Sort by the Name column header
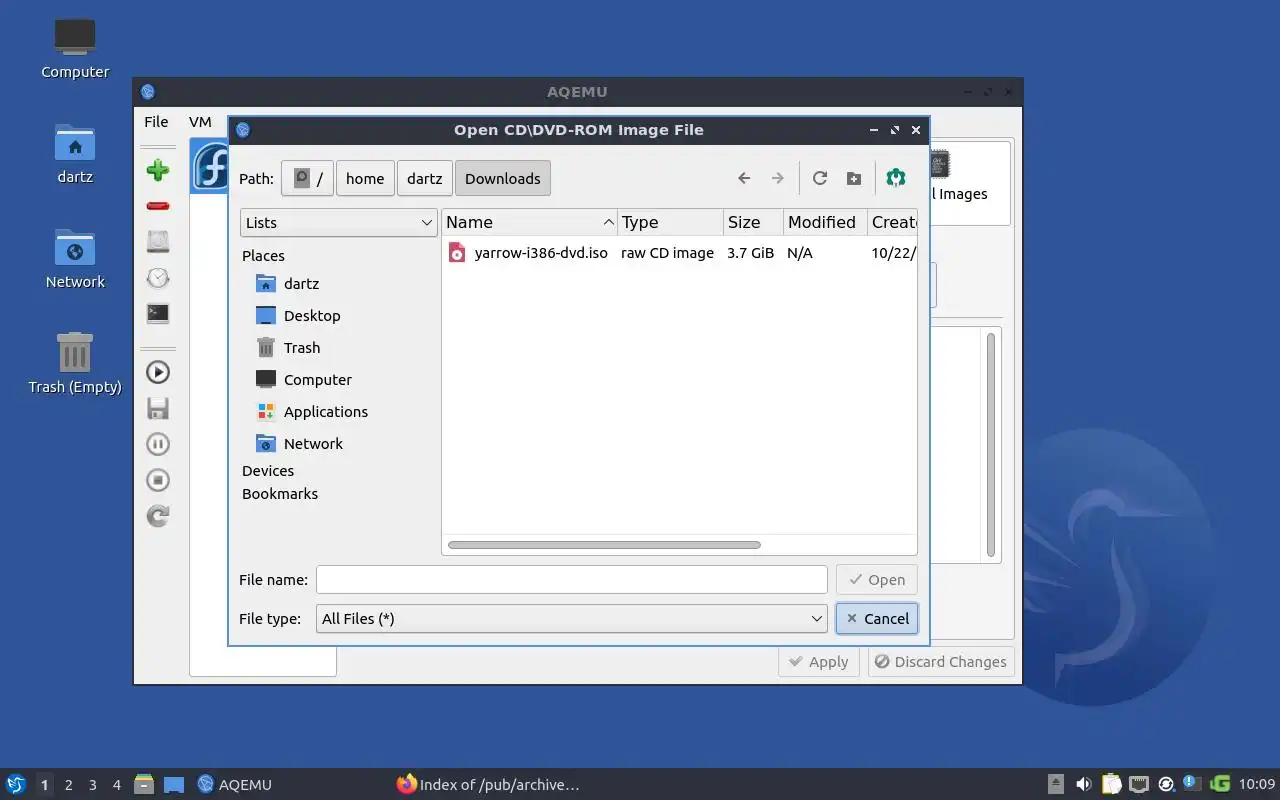Image resolution: width=1280 pixels, height=800 pixels. point(530,222)
